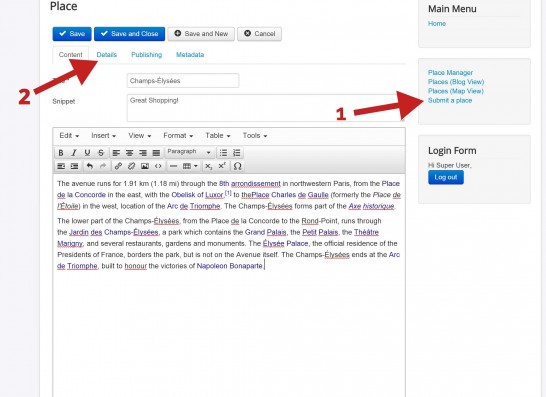Viewport: 546px width, 397px height.
Task: Insert special character omega icon
Action: pyautogui.click(x=237, y=166)
